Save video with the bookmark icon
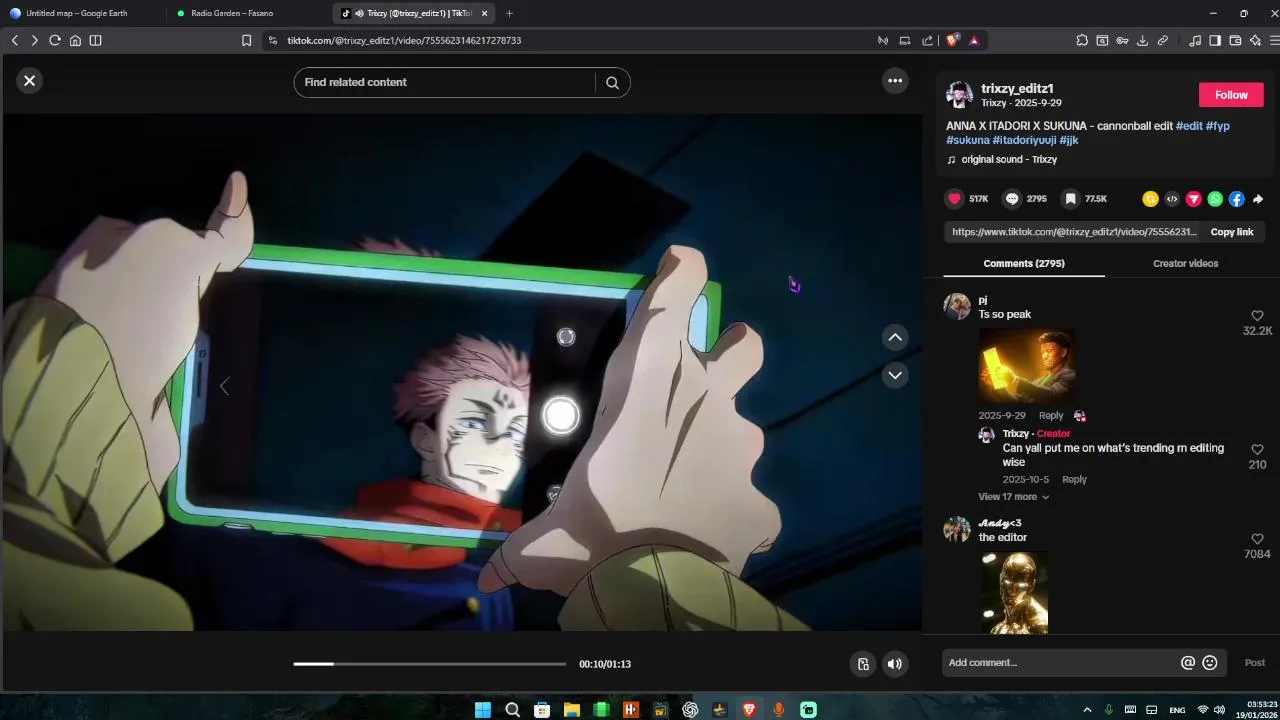 pyautogui.click(x=1070, y=199)
